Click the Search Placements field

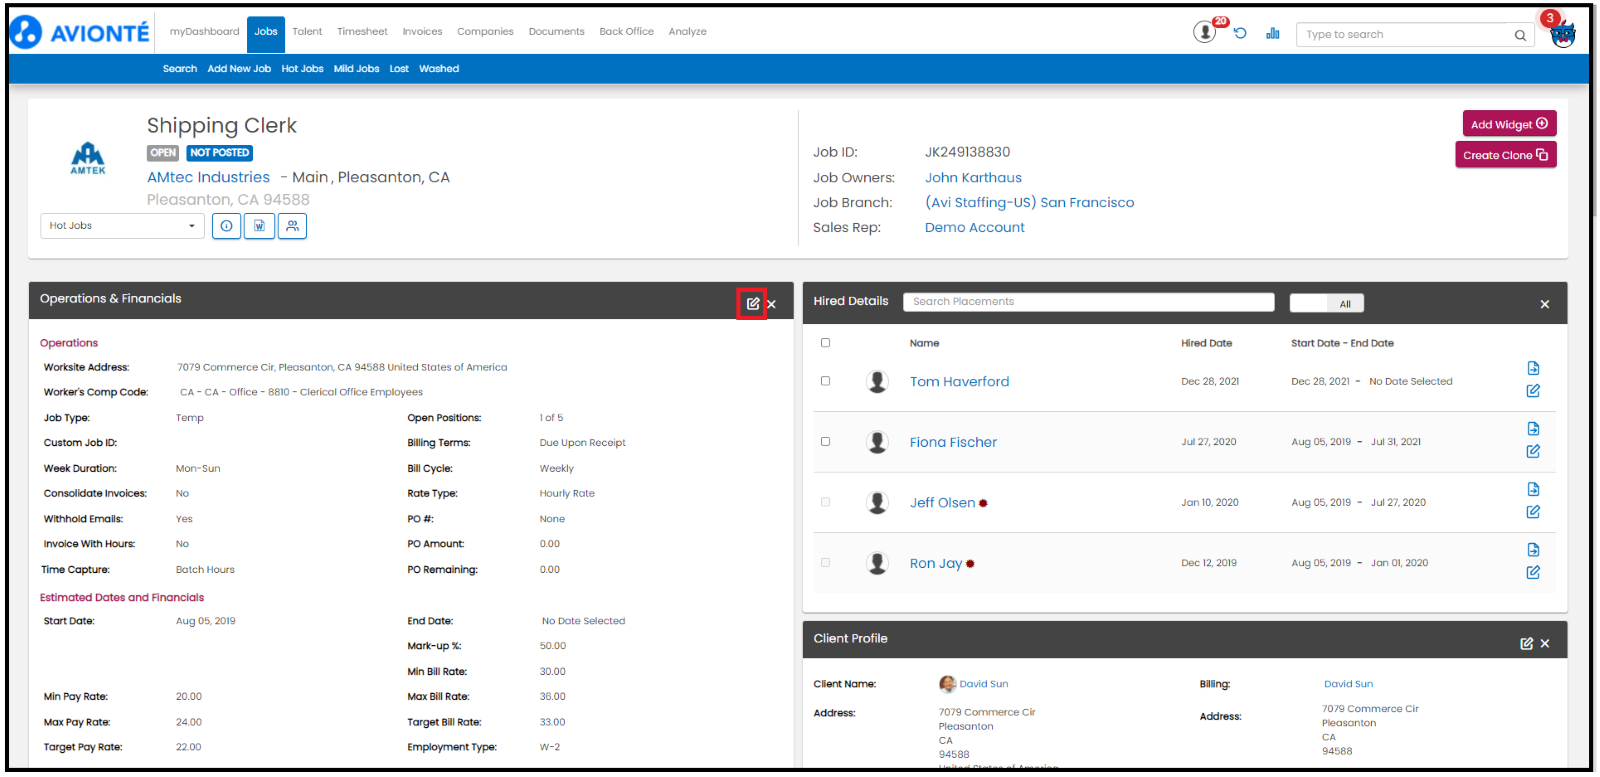(1088, 302)
